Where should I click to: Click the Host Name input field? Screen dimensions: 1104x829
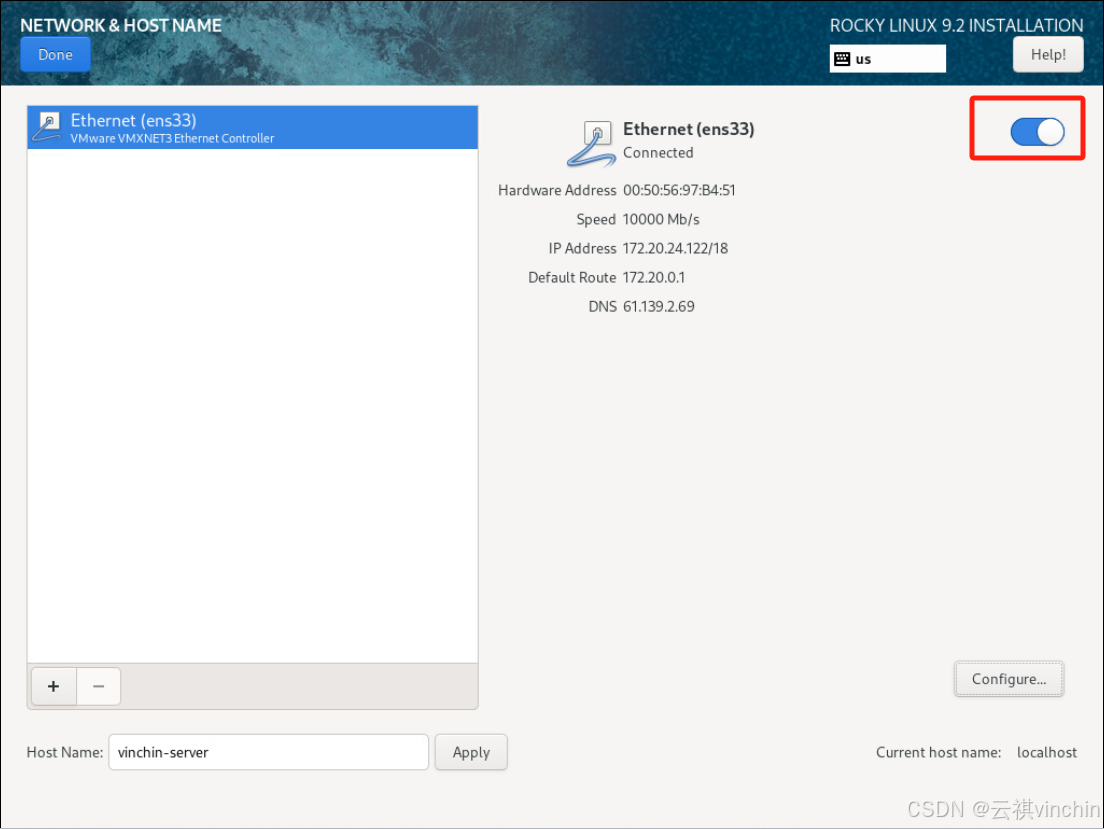(268, 752)
